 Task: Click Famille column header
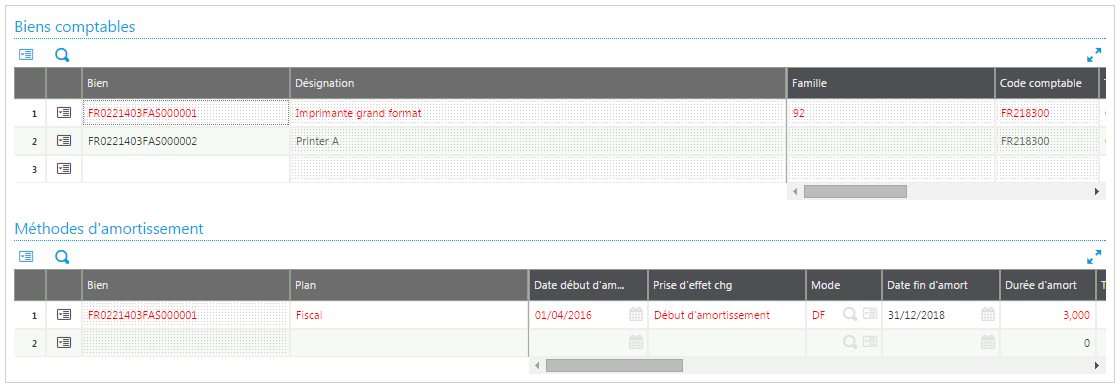[891, 83]
